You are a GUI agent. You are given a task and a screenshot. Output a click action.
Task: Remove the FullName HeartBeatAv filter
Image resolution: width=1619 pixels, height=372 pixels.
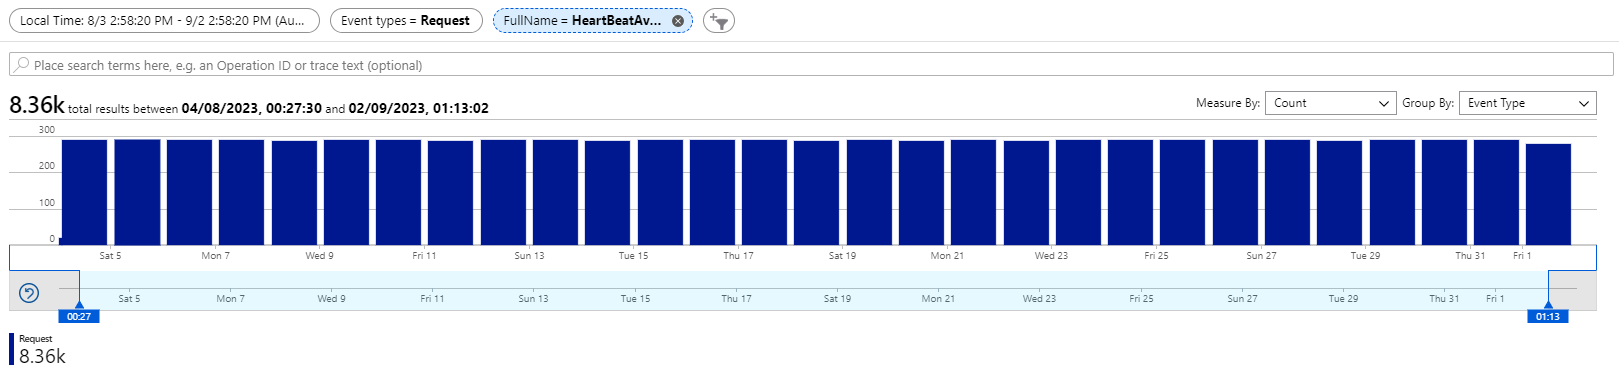pyautogui.click(x=678, y=21)
